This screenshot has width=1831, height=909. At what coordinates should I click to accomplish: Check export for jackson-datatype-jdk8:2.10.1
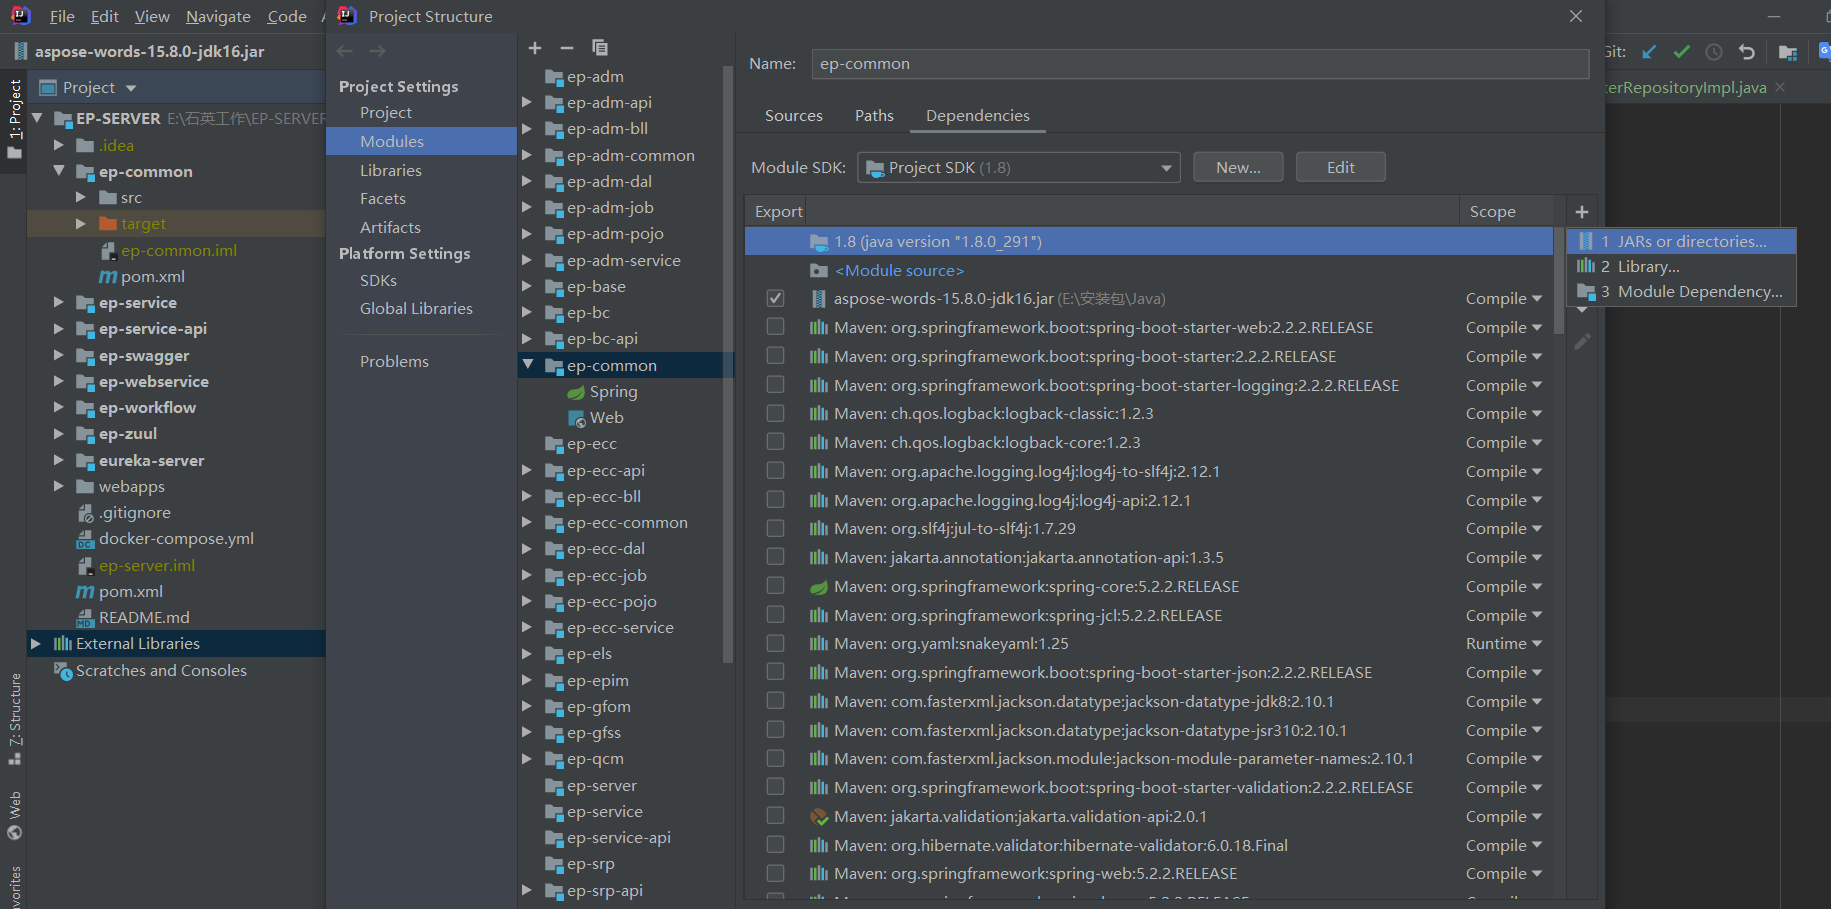[x=775, y=701]
